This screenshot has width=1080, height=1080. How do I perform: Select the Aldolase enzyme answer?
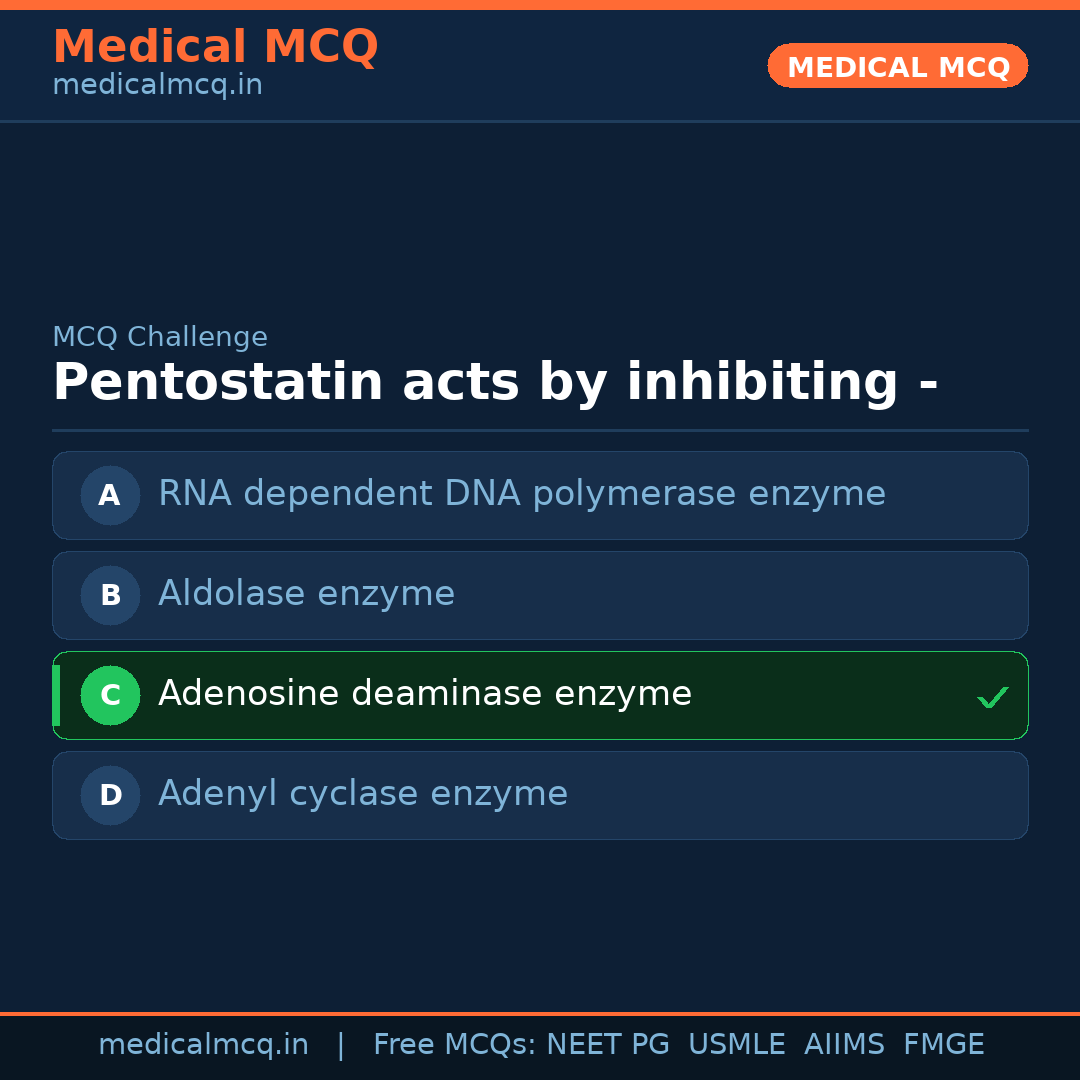pos(306,594)
